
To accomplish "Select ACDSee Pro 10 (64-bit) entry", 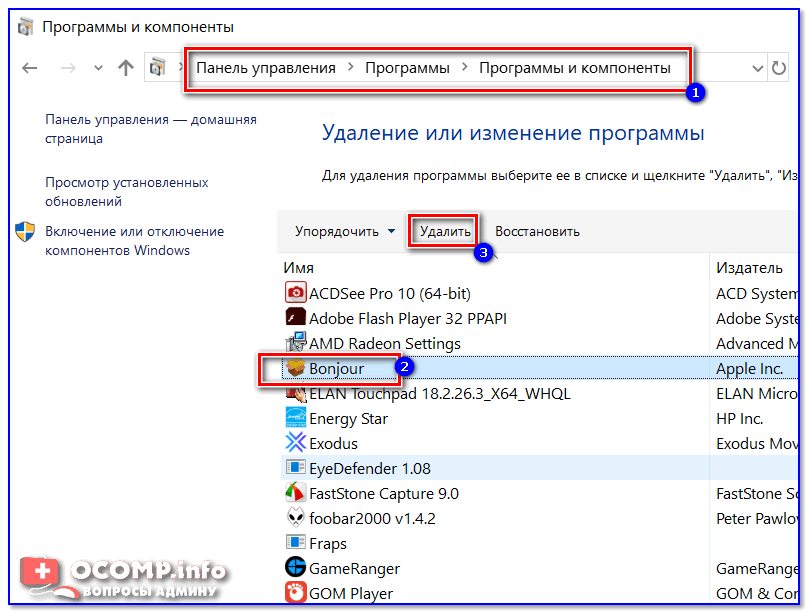I will 390,294.
